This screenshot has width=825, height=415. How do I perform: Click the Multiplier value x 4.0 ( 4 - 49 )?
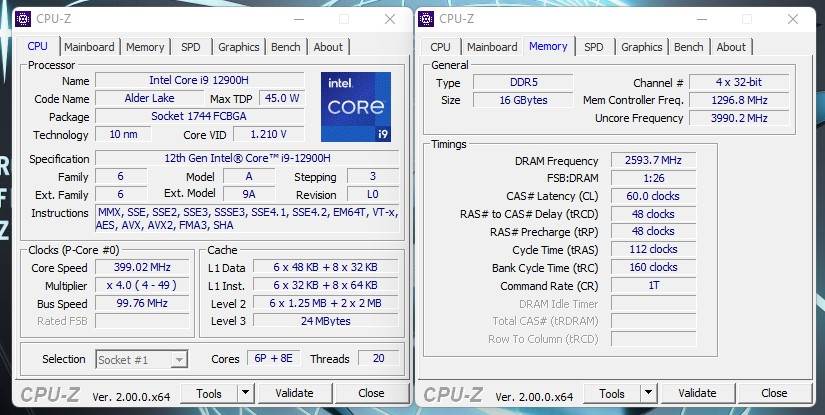coord(142,285)
